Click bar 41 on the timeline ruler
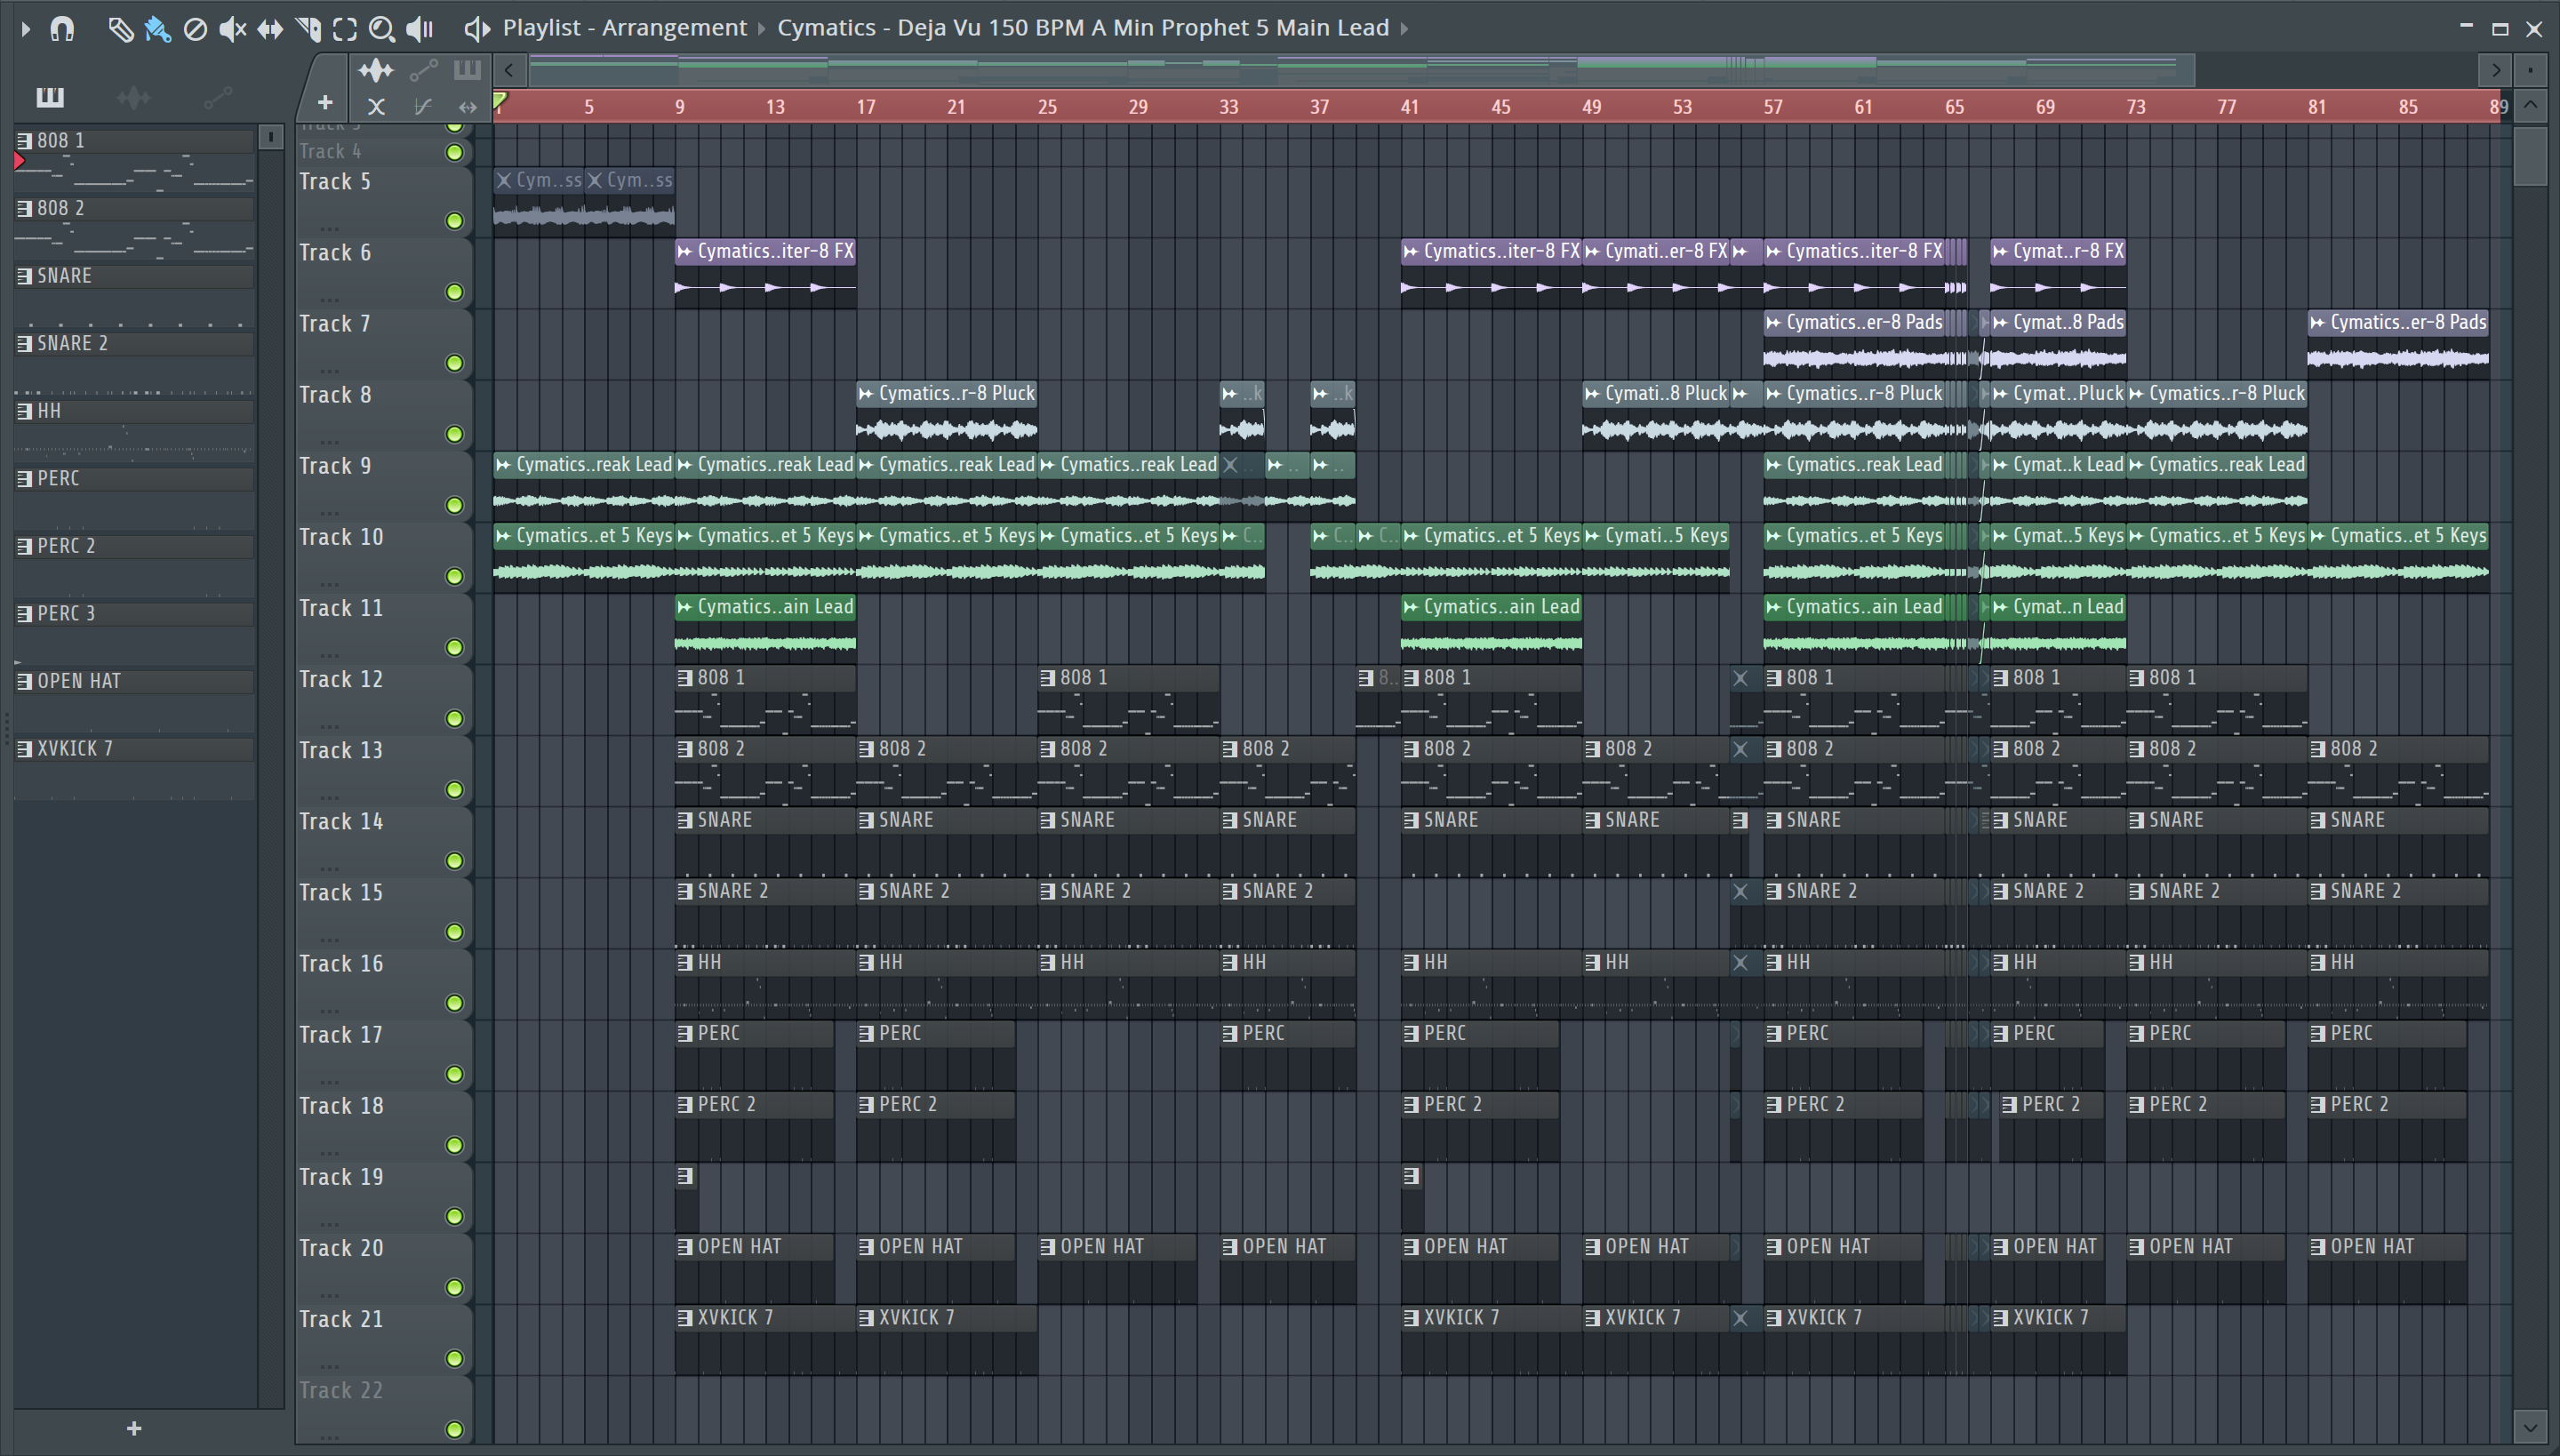The height and width of the screenshot is (1456, 2560). pos(1409,107)
